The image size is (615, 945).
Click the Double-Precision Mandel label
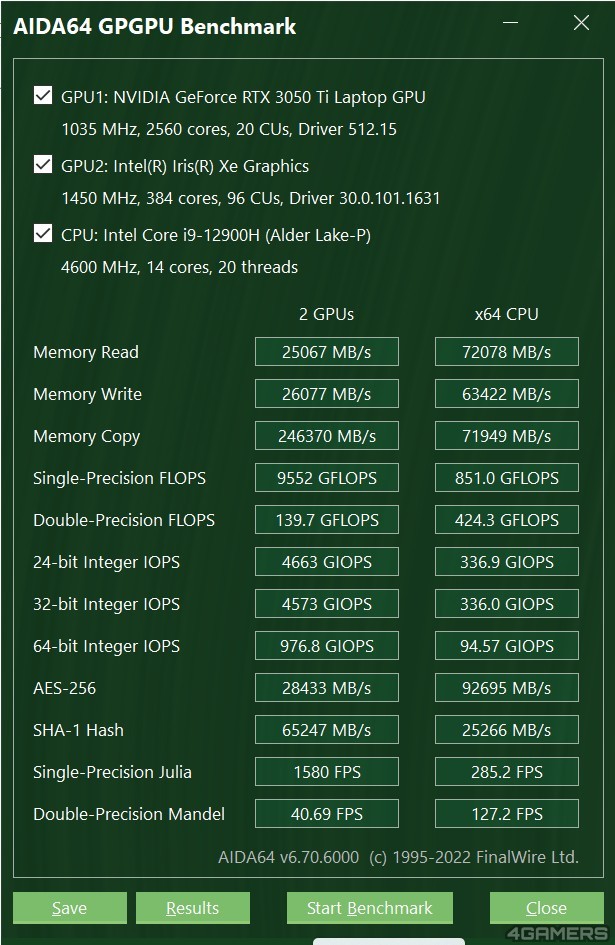(x=129, y=814)
